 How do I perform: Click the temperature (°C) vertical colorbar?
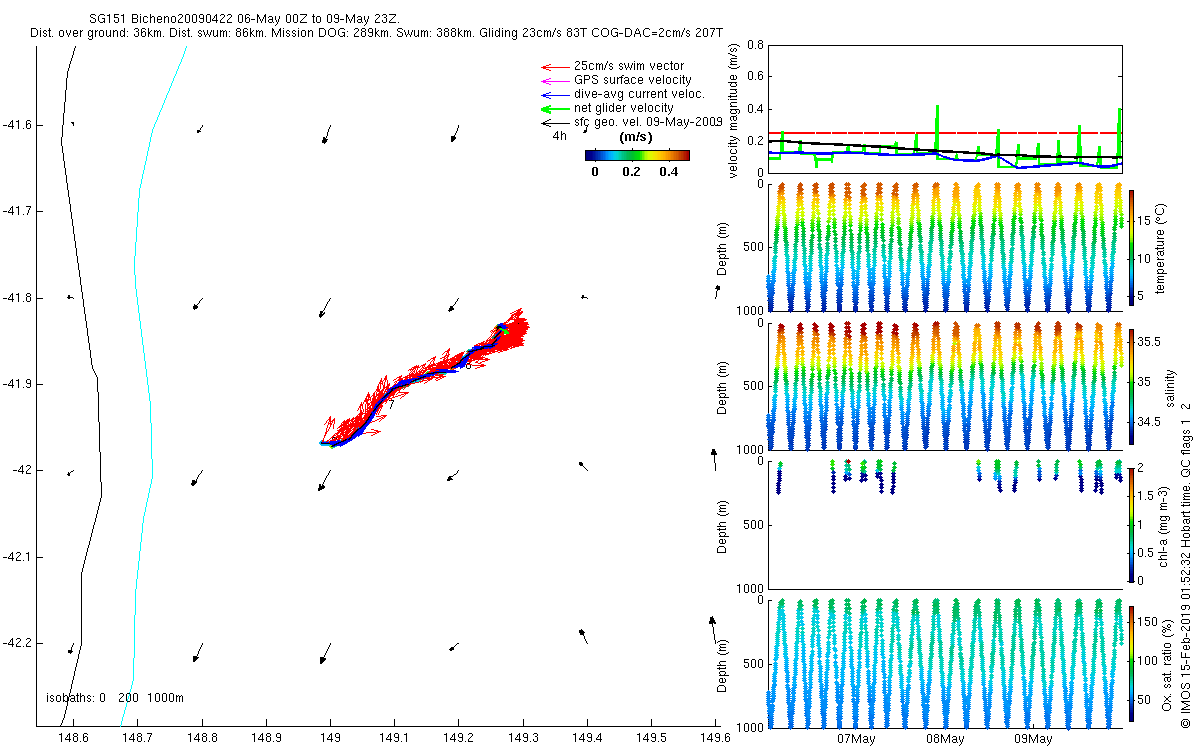[x=1132, y=248]
